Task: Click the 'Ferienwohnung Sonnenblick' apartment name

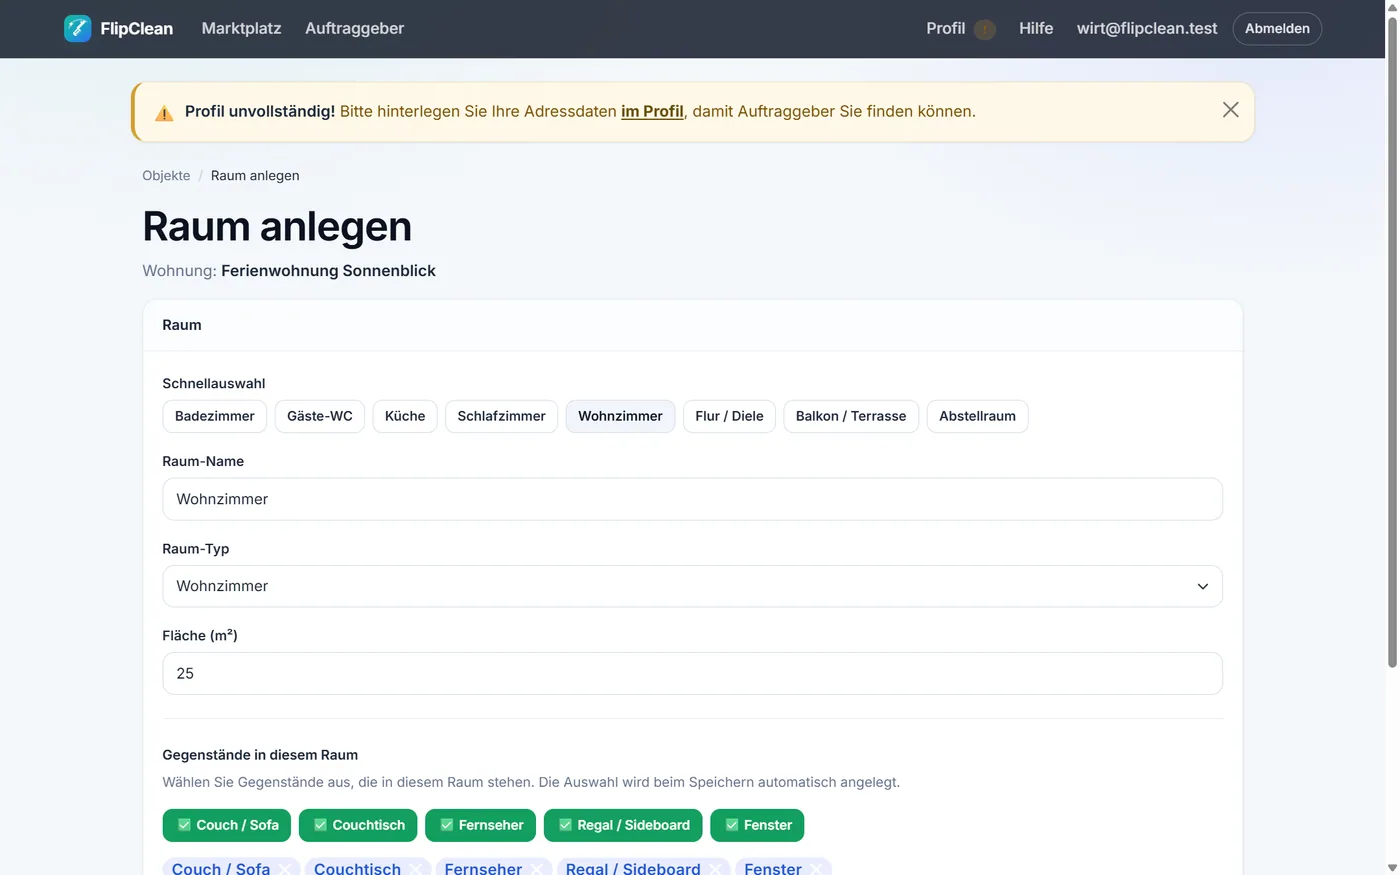Action: coord(328,271)
